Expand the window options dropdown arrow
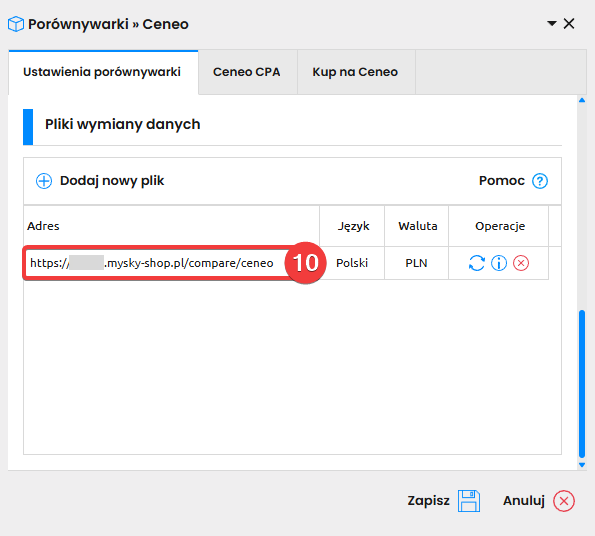This screenshot has width=595, height=536. [x=552, y=24]
